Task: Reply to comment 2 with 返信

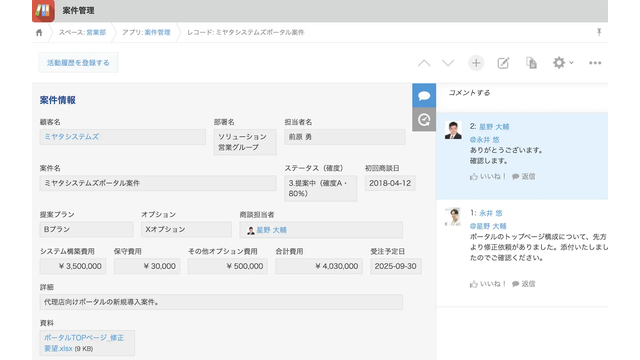Action: [x=524, y=176]
